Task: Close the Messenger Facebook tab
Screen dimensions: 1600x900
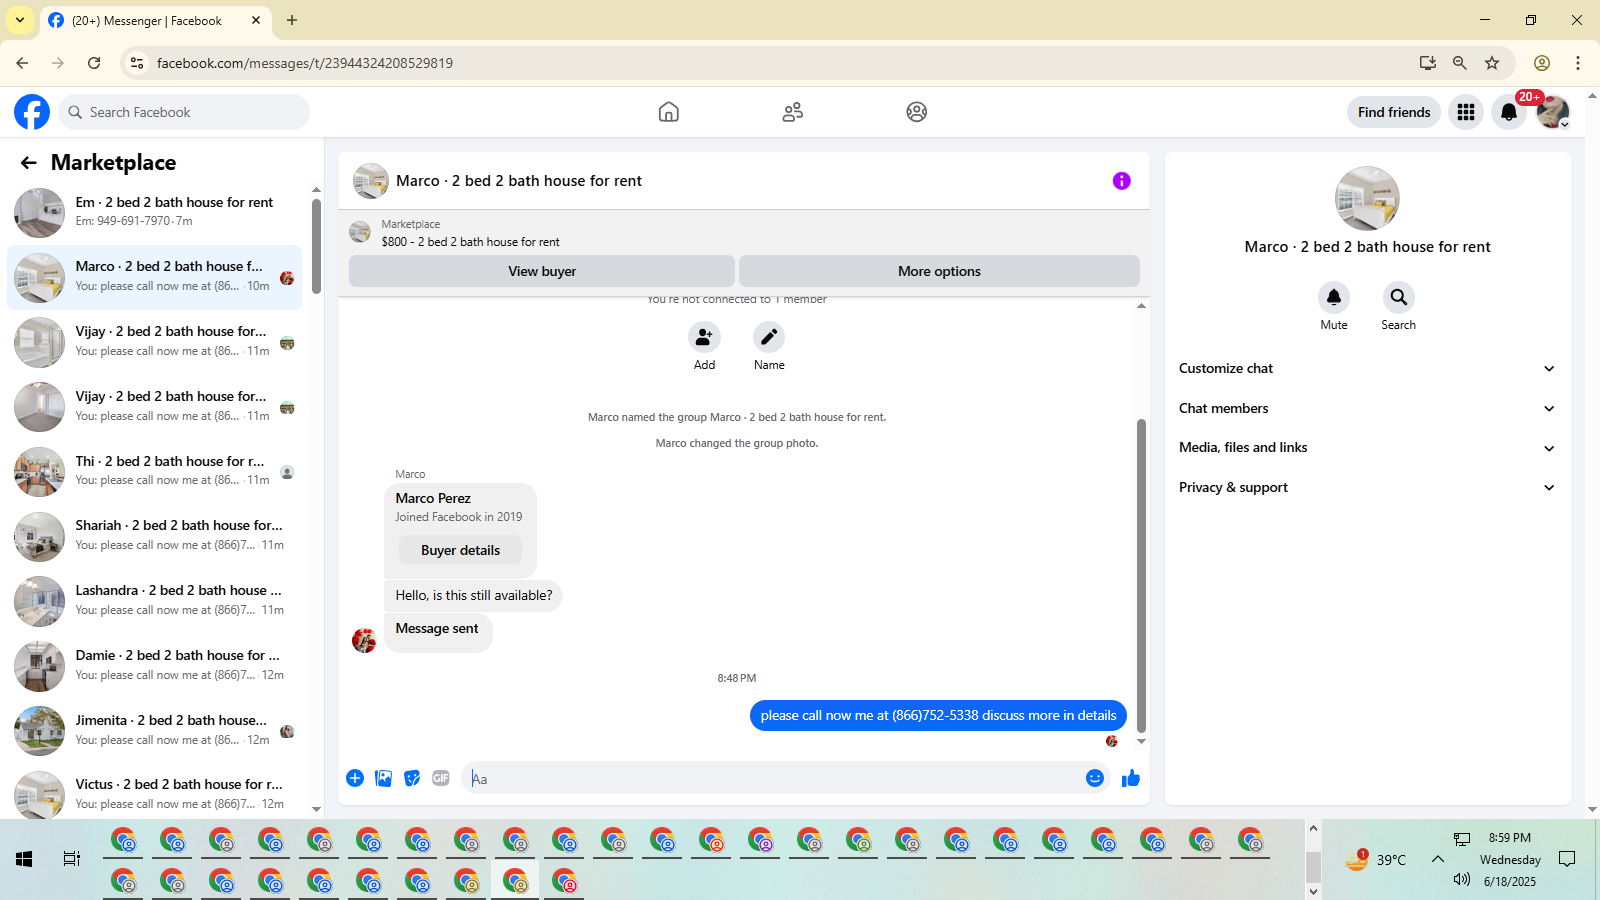Action: (256, 20)
